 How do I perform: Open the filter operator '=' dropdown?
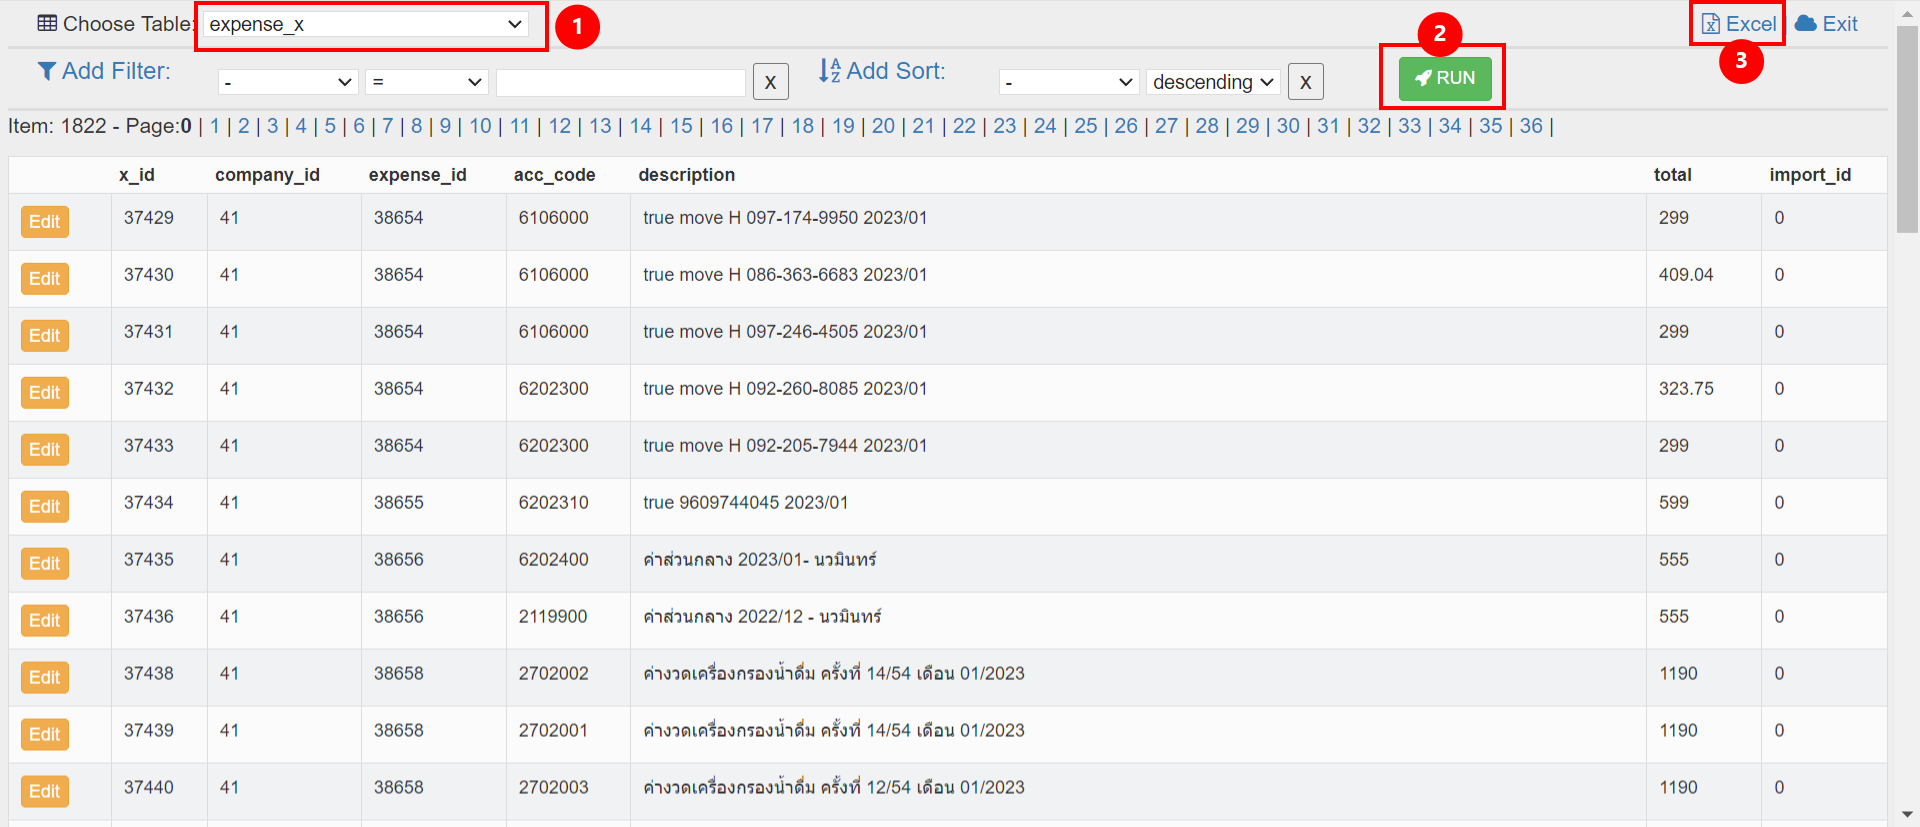coord(427,82)
